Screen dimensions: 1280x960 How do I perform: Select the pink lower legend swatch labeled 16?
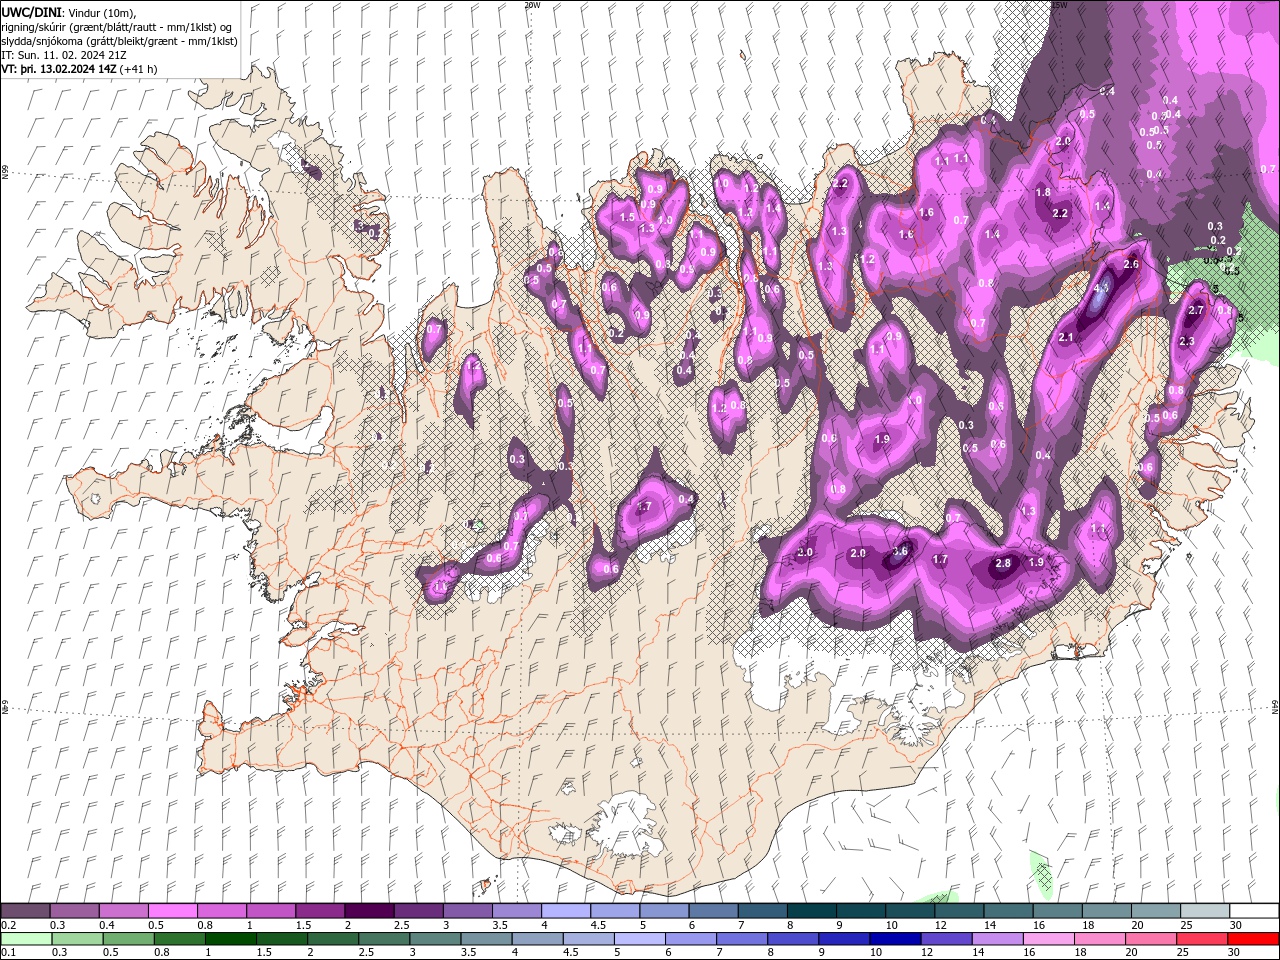click(1049, 939)
